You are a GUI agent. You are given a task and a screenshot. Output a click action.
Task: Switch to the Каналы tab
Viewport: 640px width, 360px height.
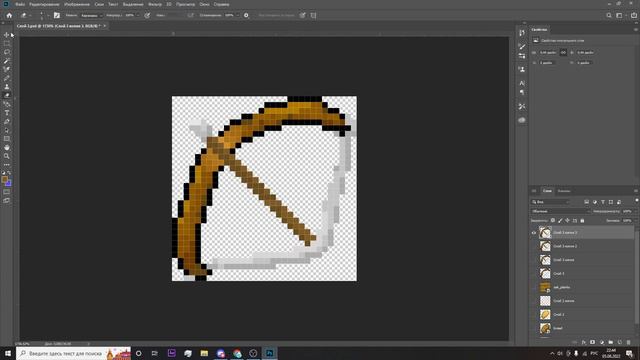tap(564, 191)
